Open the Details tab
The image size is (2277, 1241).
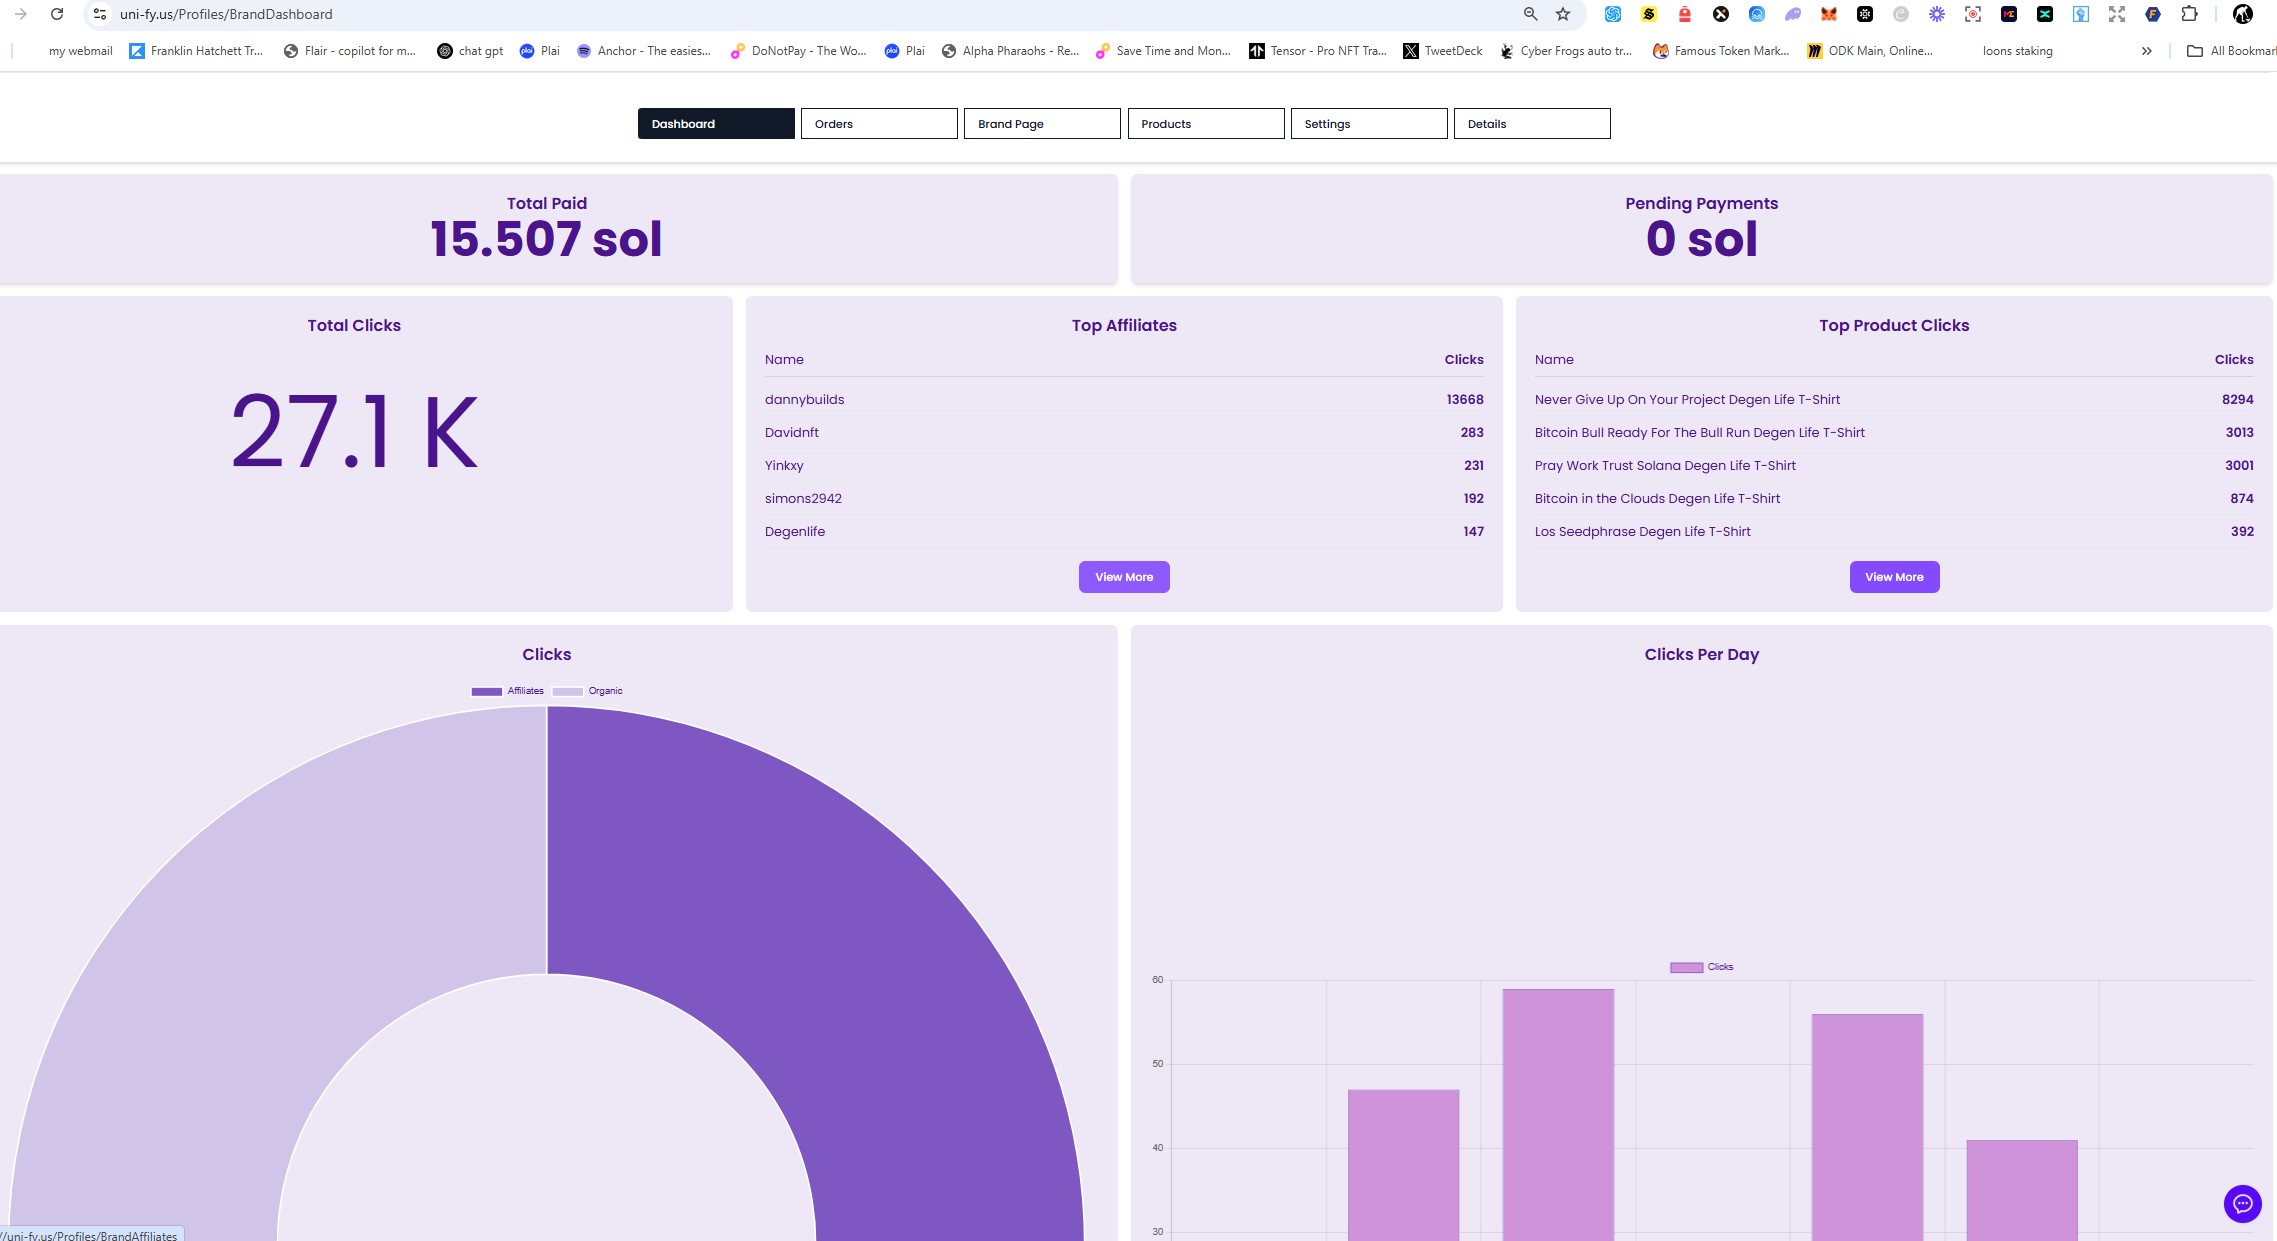[1532, 124]
